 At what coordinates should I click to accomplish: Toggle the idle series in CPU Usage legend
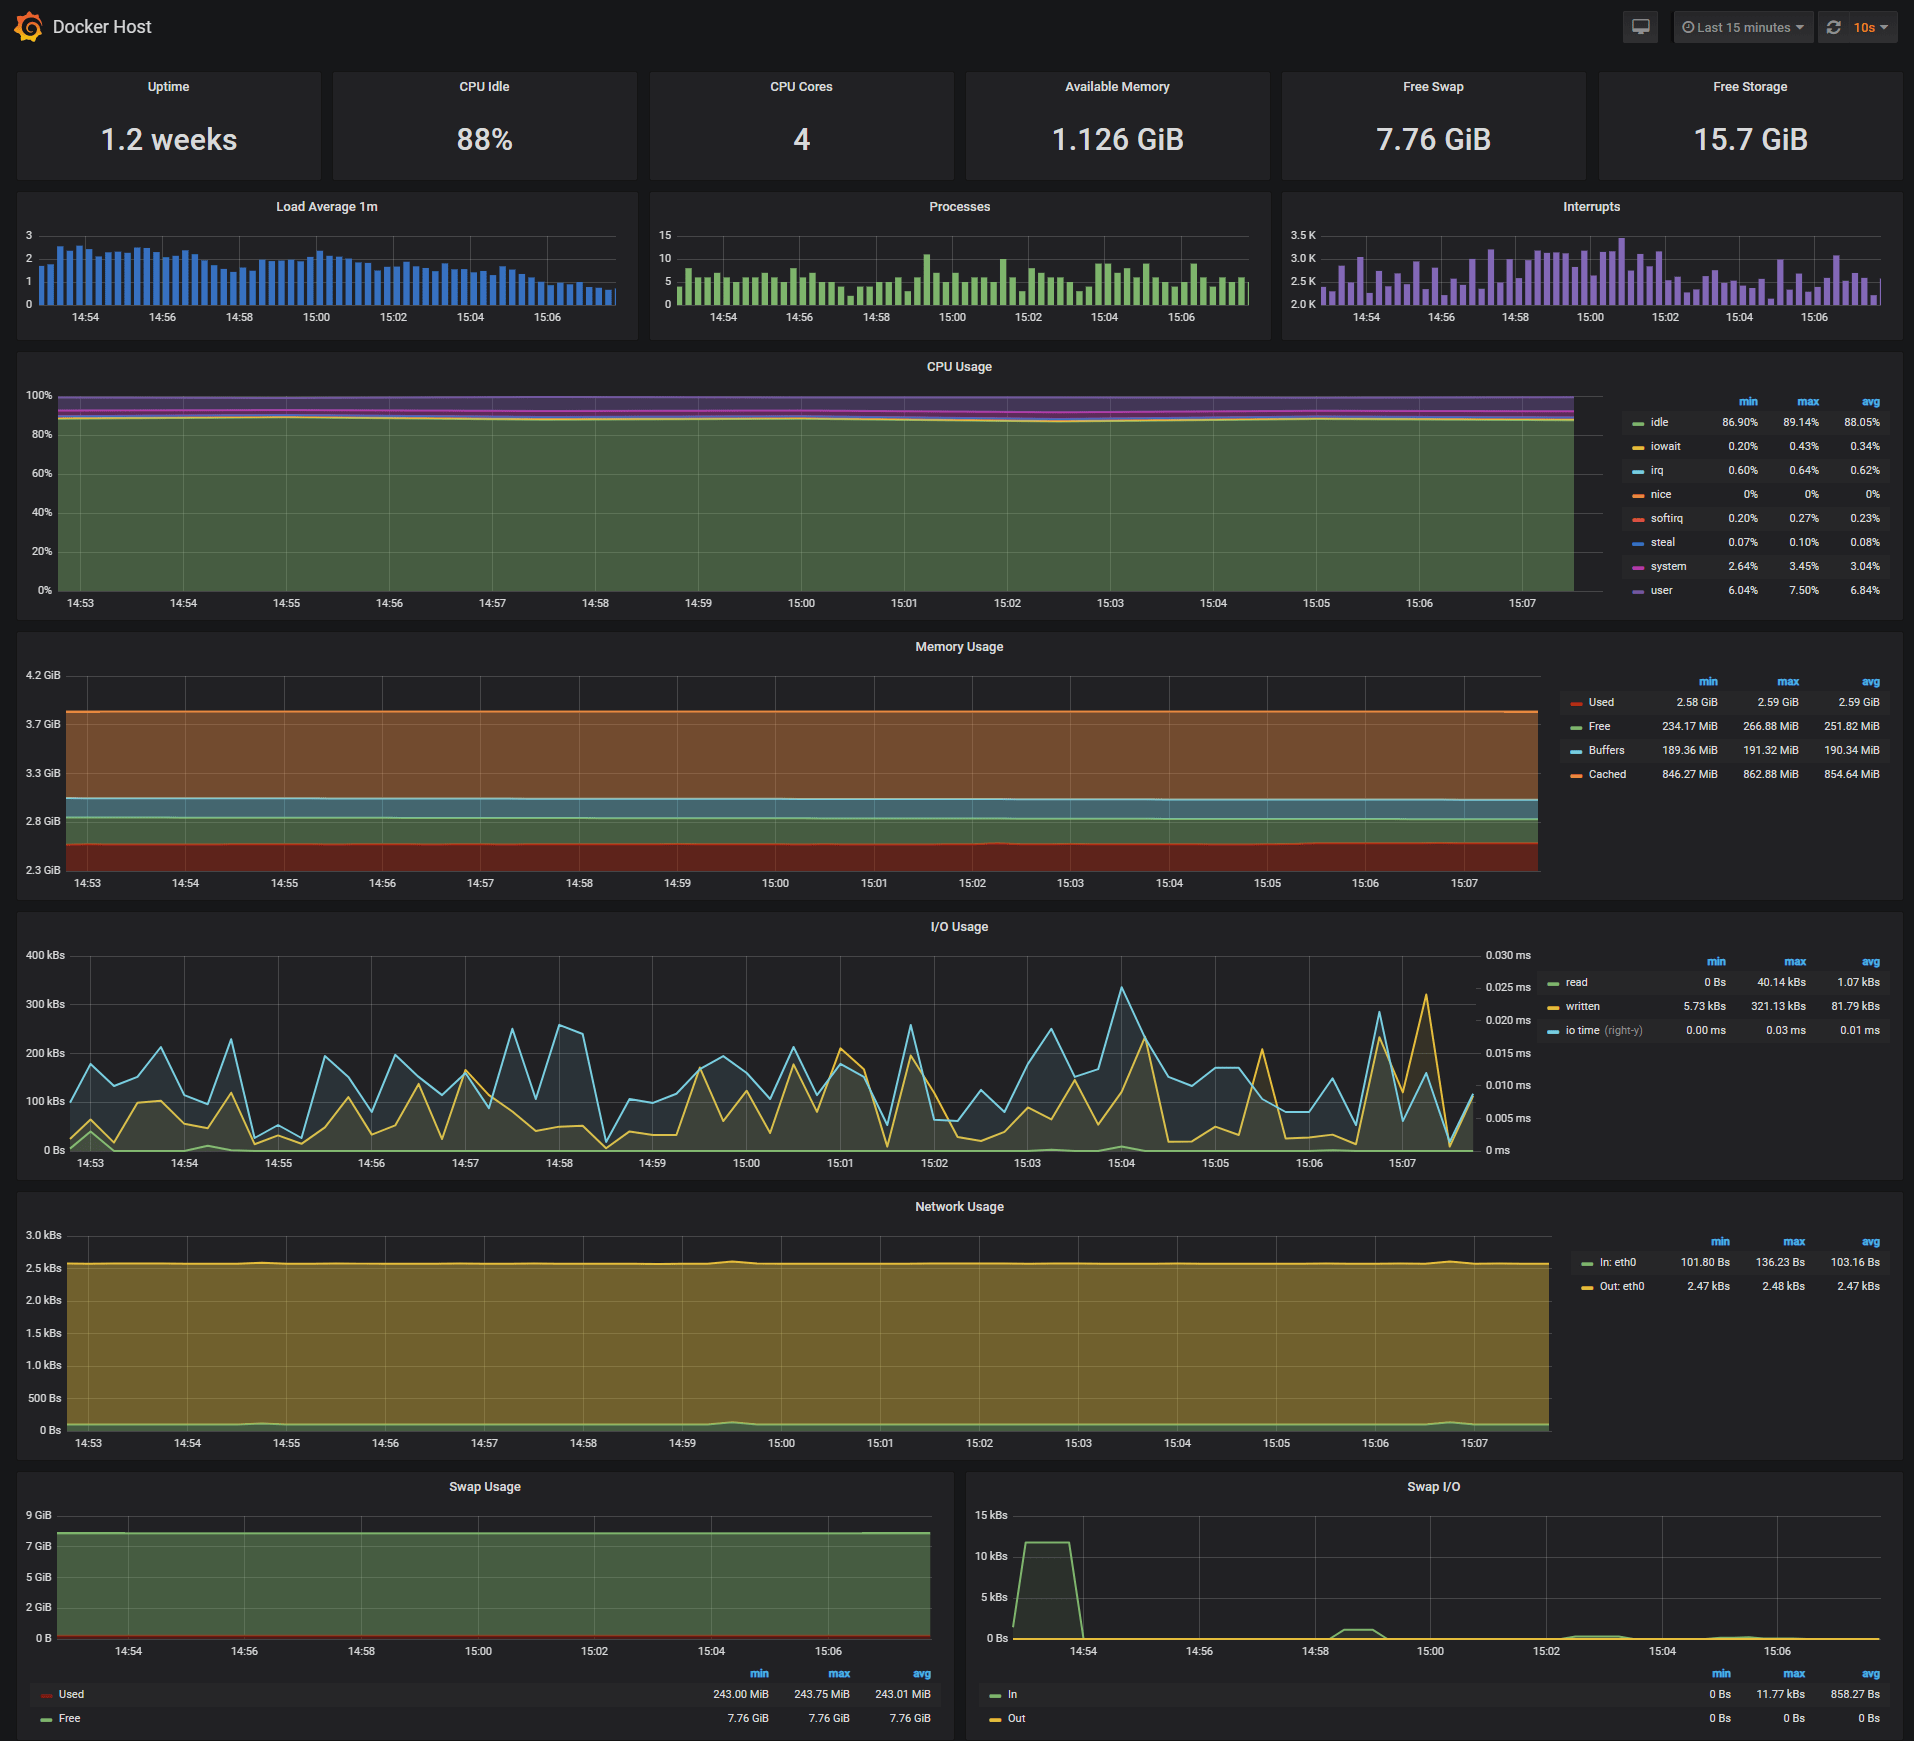coord(1659,422)
